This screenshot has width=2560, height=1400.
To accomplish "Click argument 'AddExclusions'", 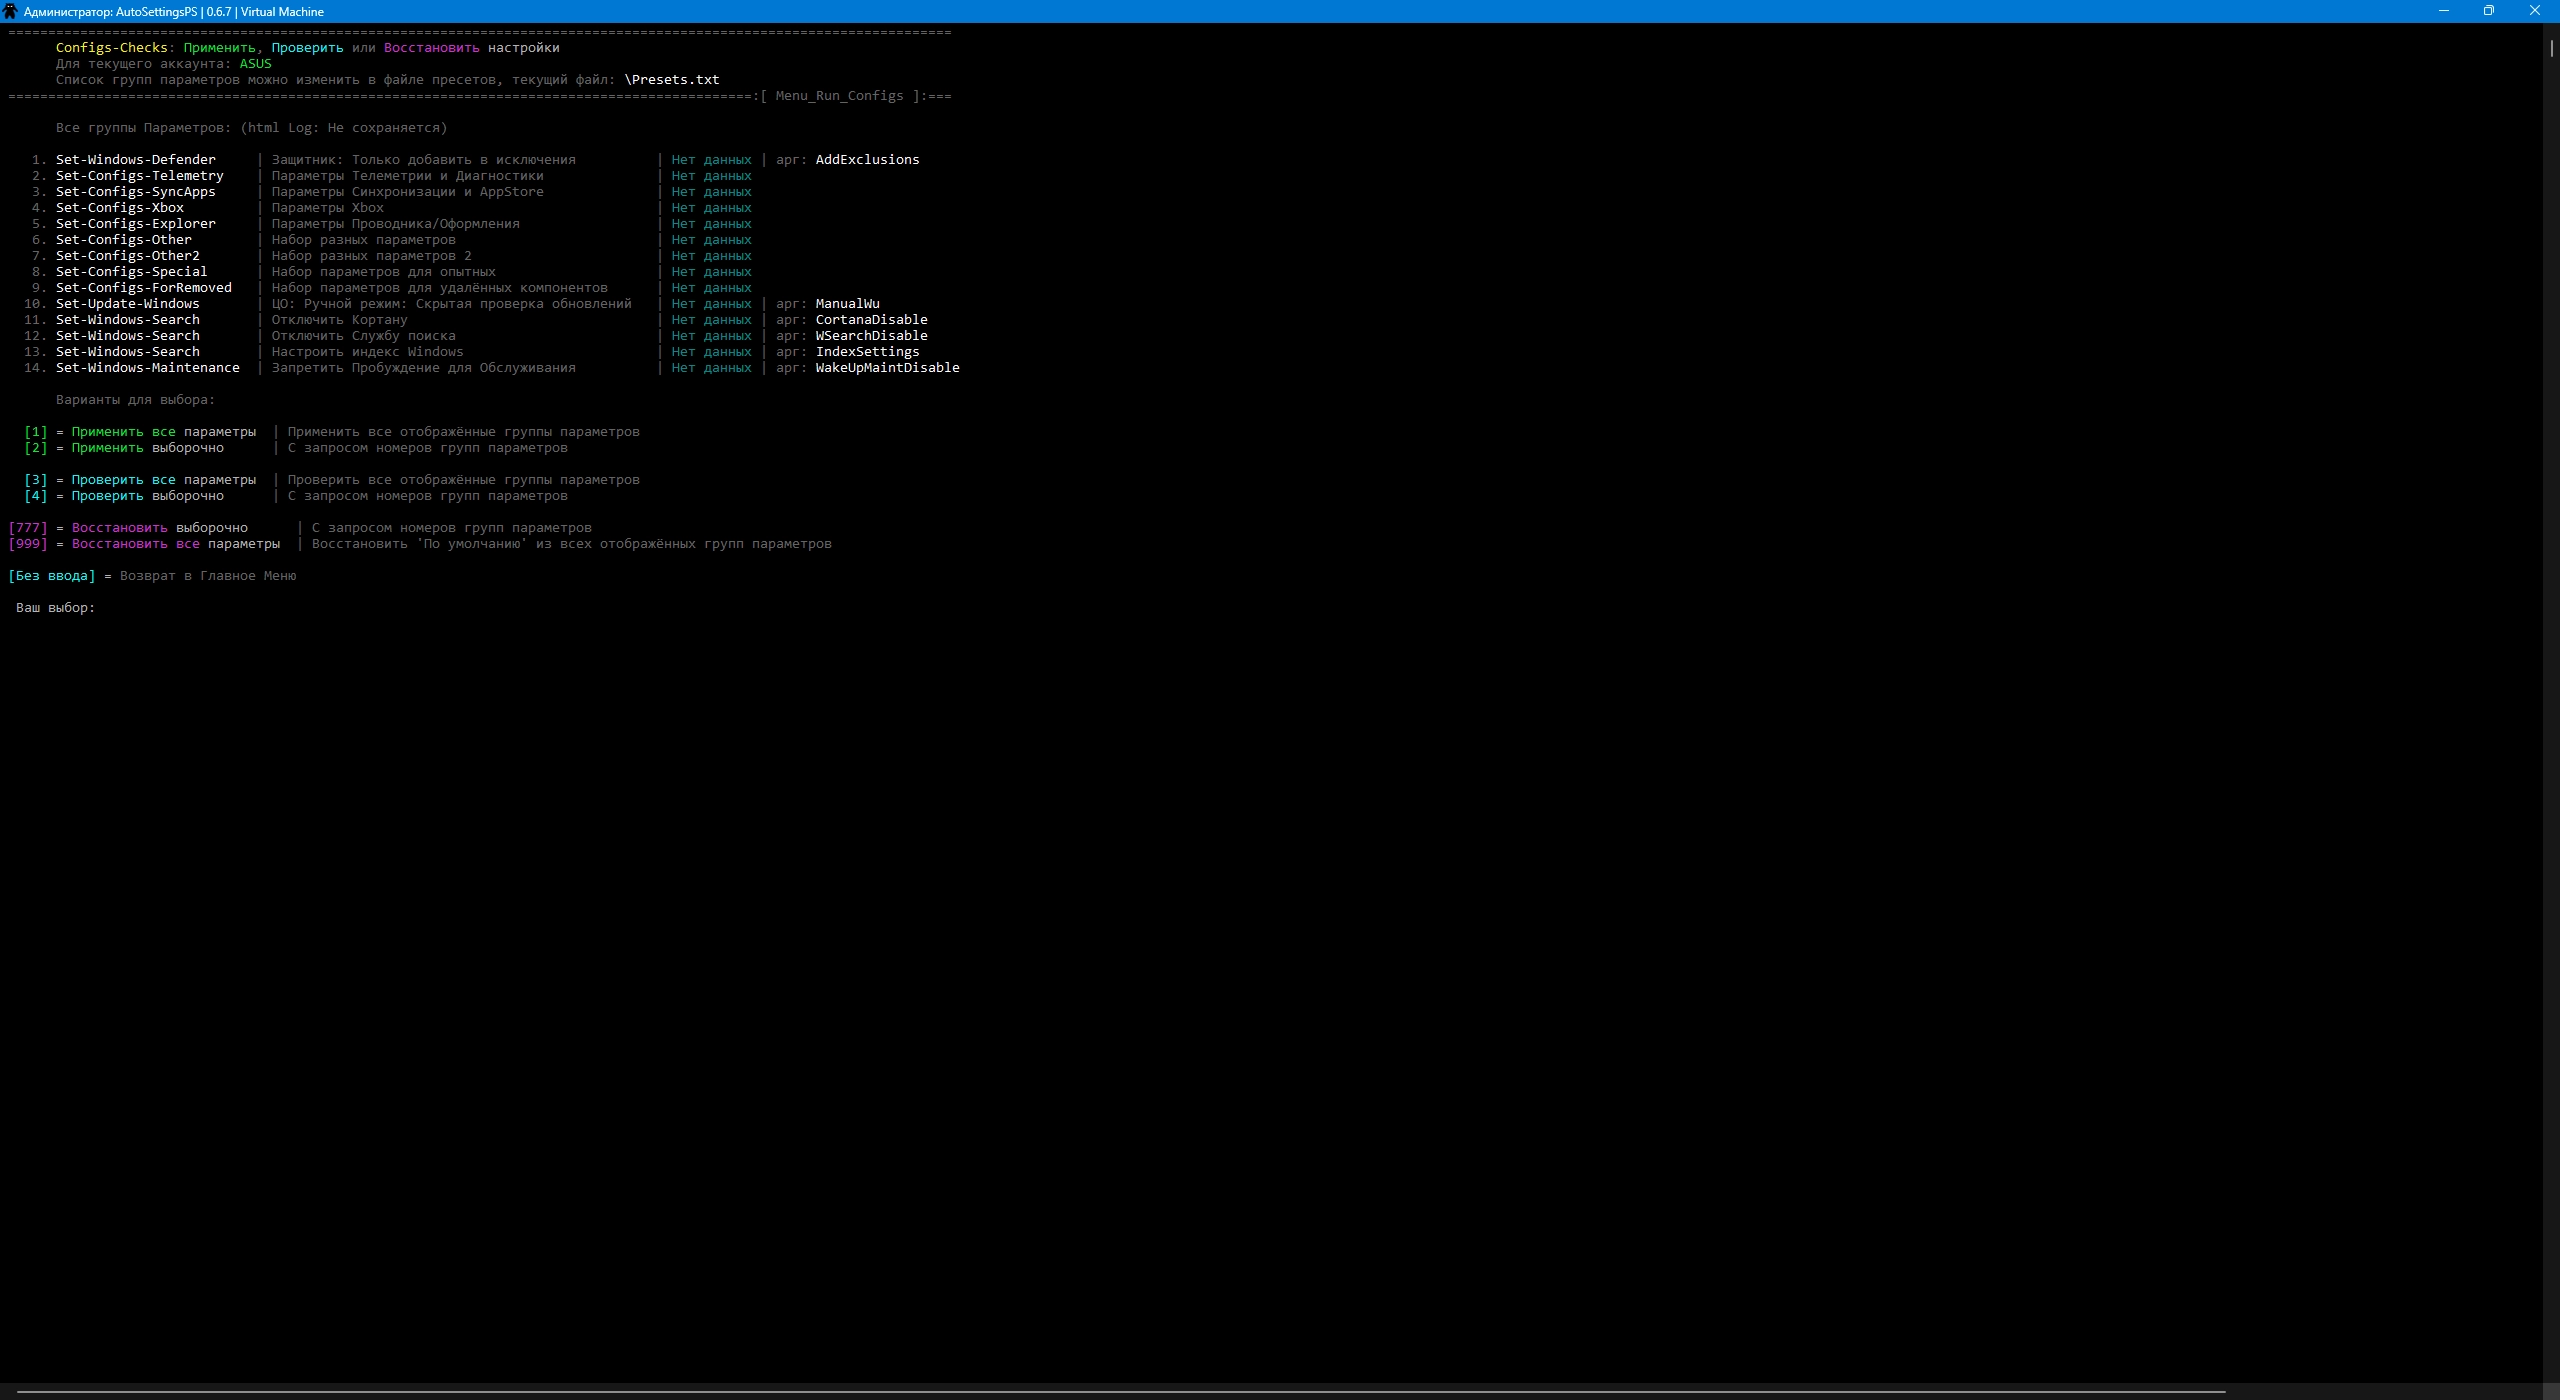I will coord(868,160).
